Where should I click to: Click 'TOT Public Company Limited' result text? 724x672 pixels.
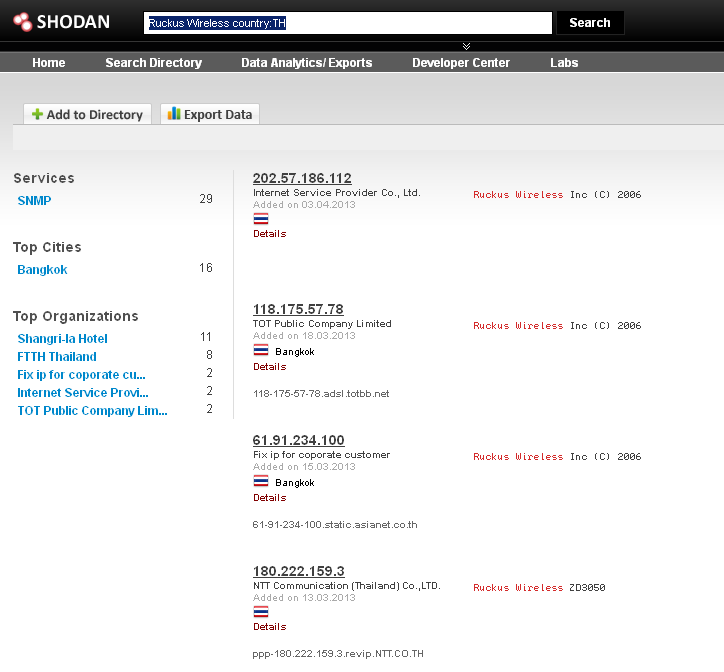322,324
